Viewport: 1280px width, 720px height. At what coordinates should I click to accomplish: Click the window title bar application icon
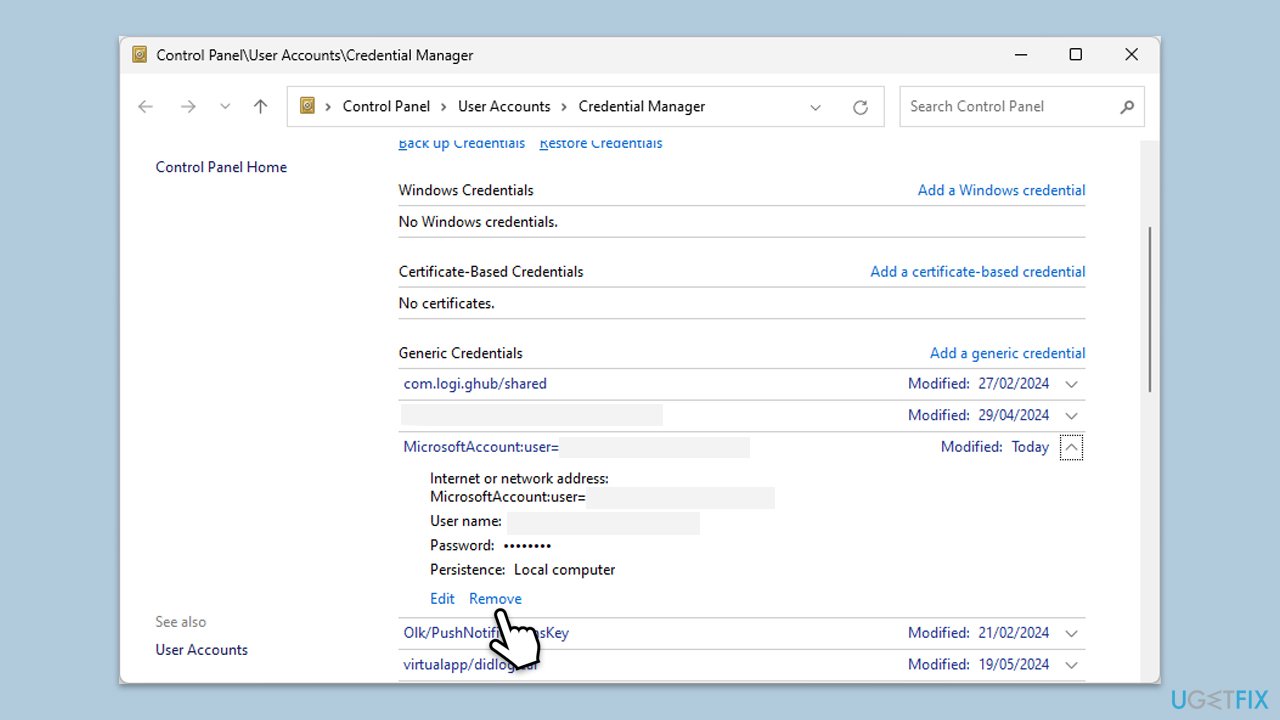(138, 55)
